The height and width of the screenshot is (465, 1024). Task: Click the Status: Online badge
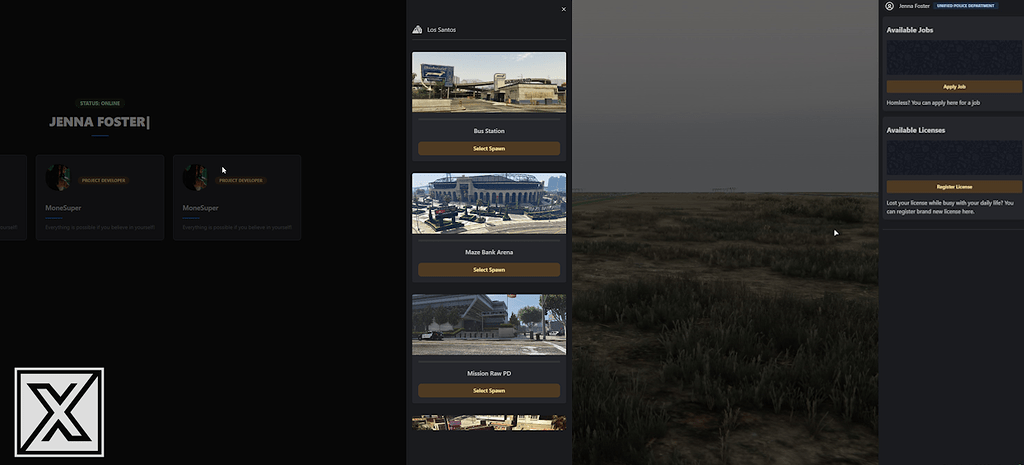(x=100, y=103)
